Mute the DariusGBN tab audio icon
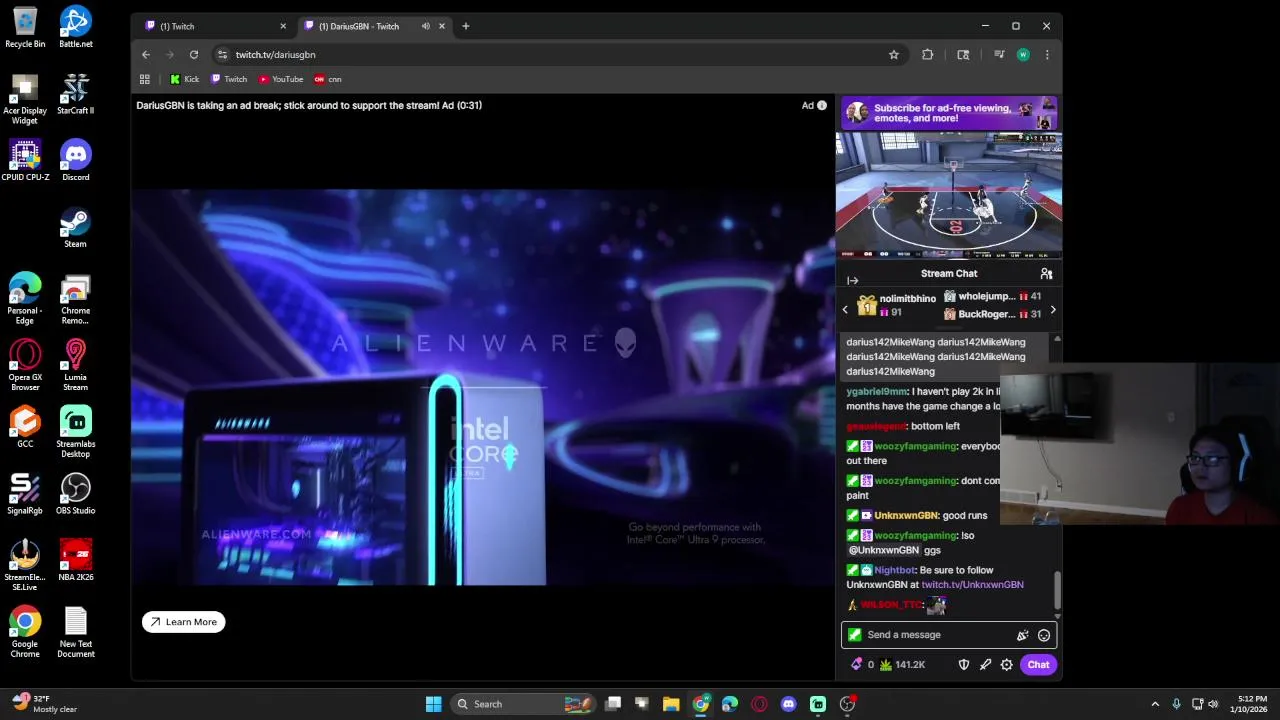 point(426,26)
